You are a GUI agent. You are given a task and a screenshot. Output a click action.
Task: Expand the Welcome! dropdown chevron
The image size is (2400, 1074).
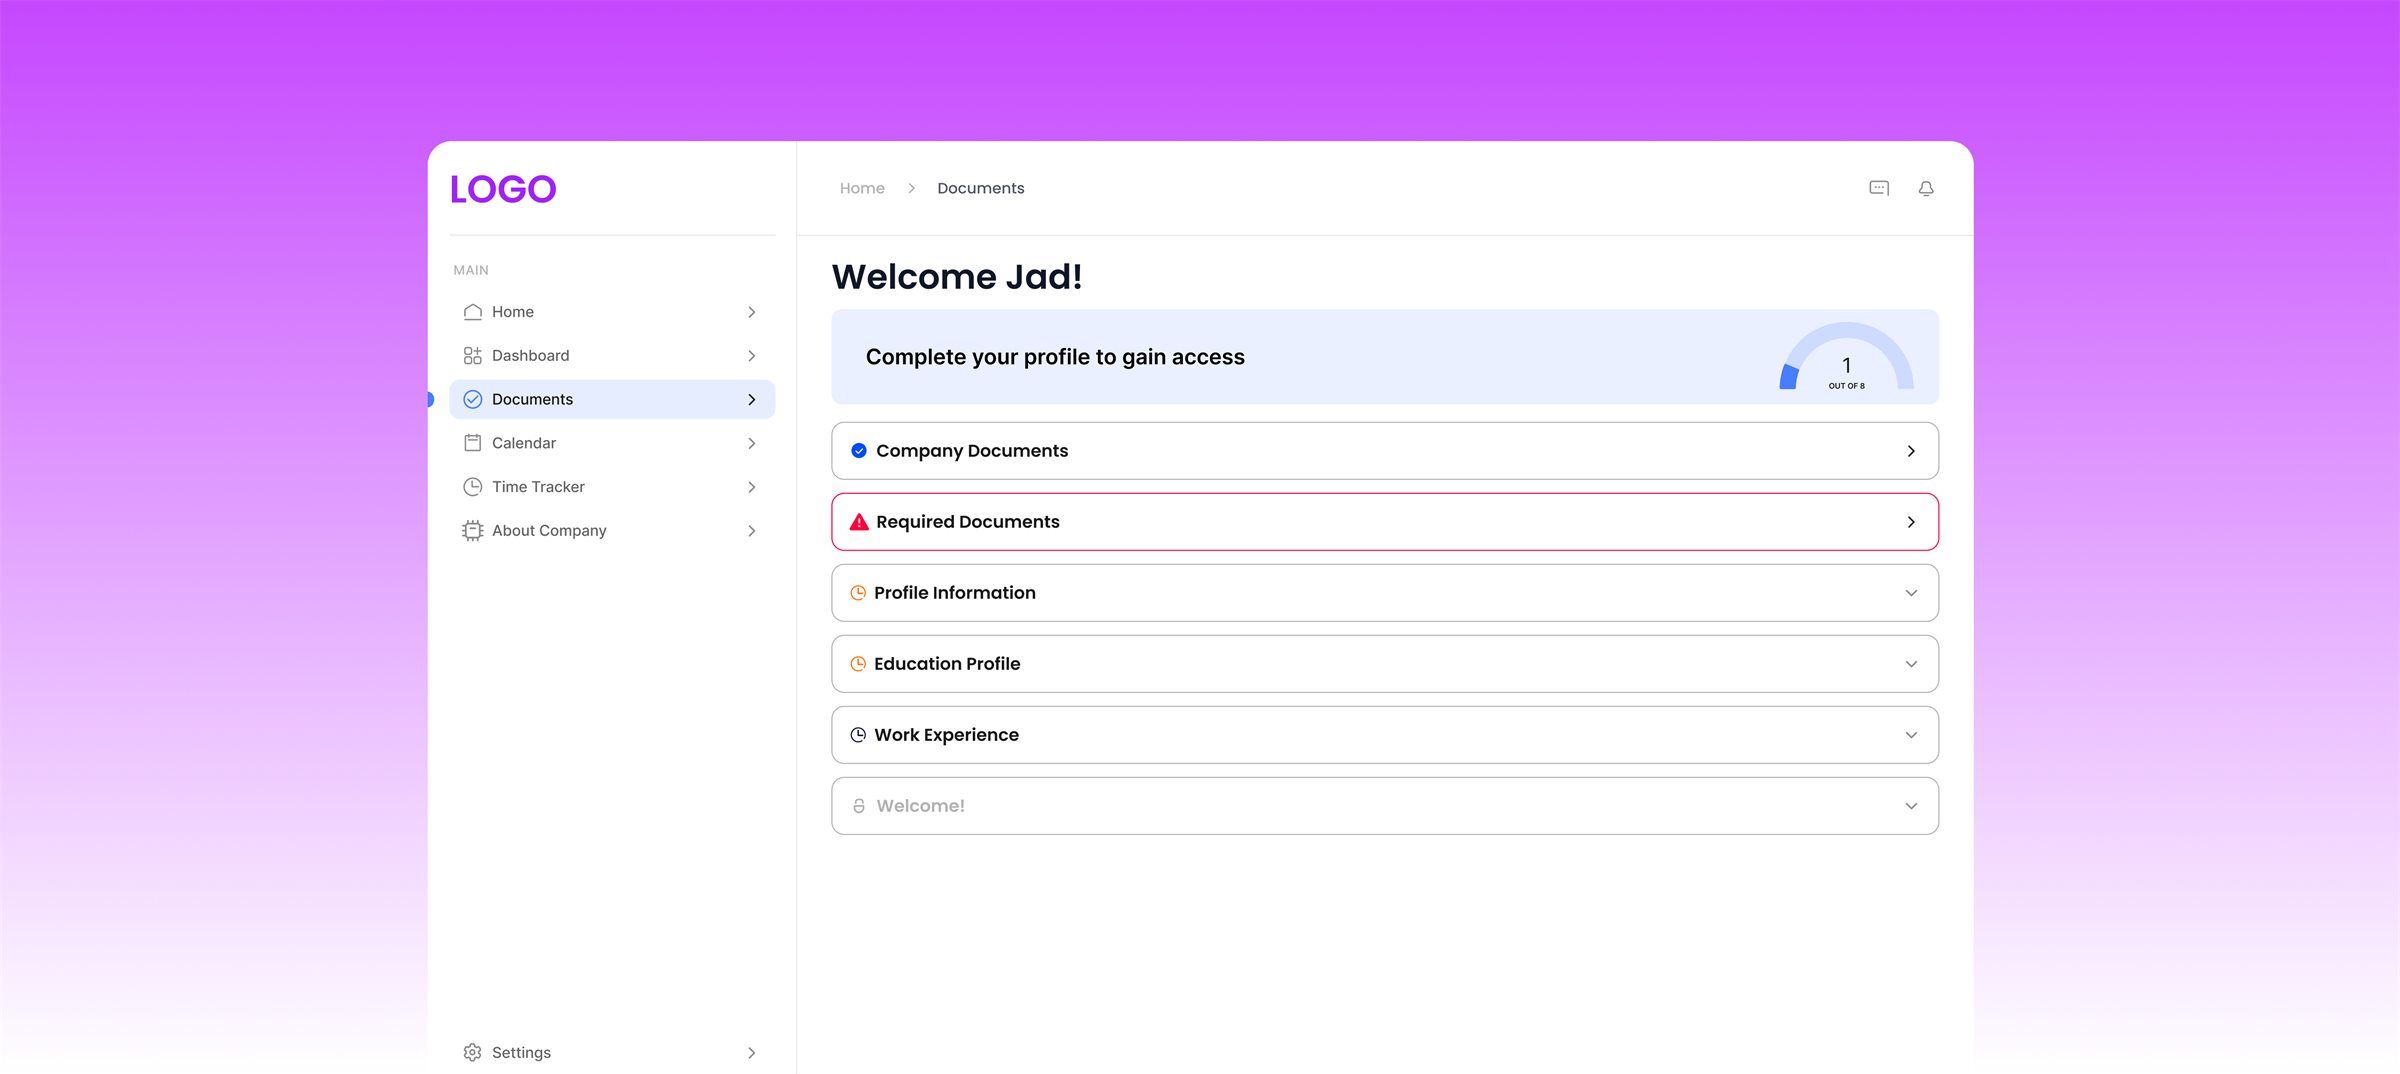pyautogui.click(x=1911, y=806)
